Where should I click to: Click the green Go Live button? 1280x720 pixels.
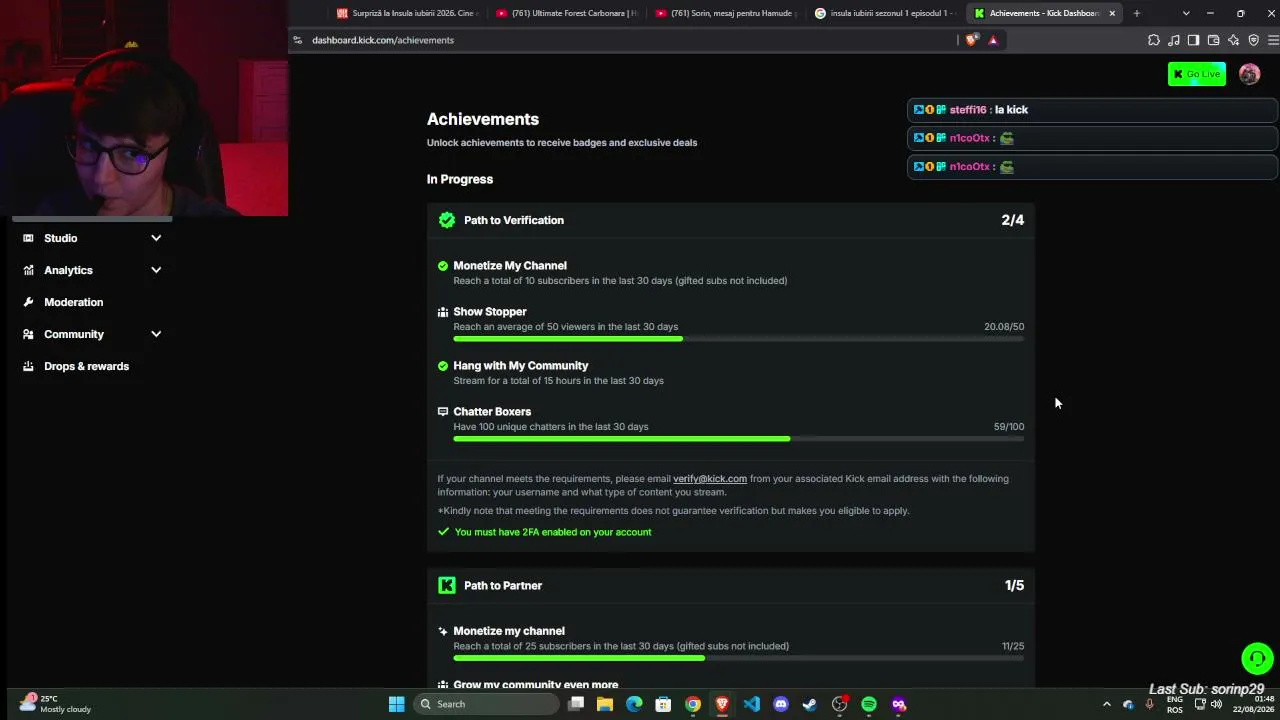[1196, 74]
